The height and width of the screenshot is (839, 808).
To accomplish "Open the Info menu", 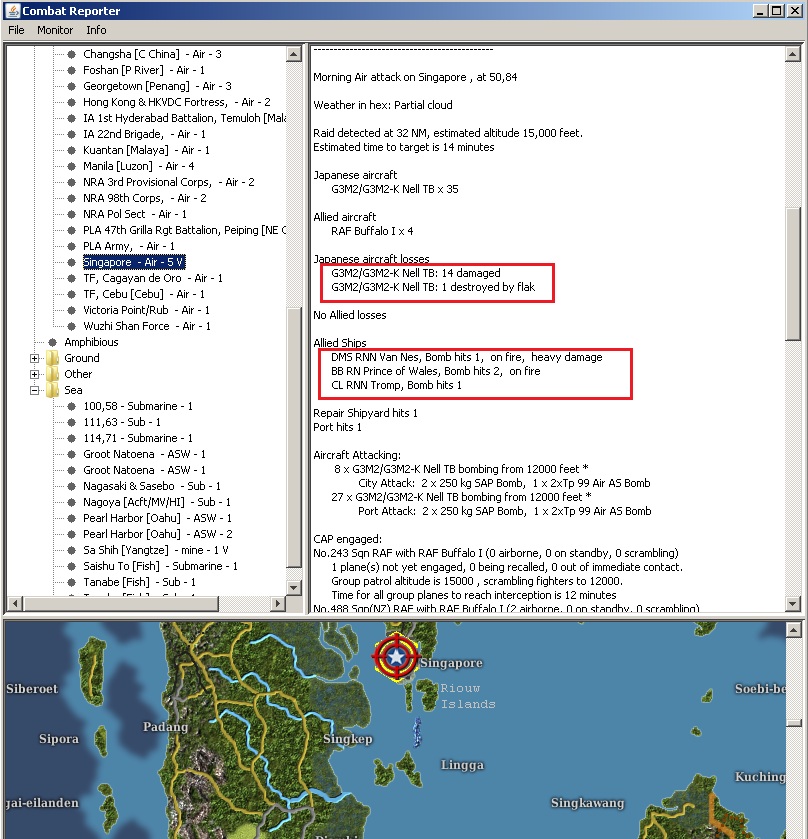I will tap(96, 30).
